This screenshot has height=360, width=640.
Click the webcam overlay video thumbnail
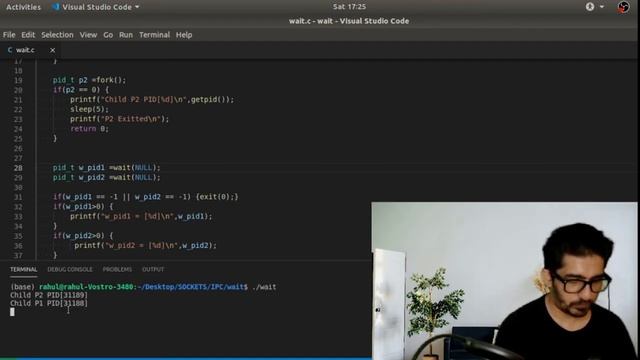(504, 281)
